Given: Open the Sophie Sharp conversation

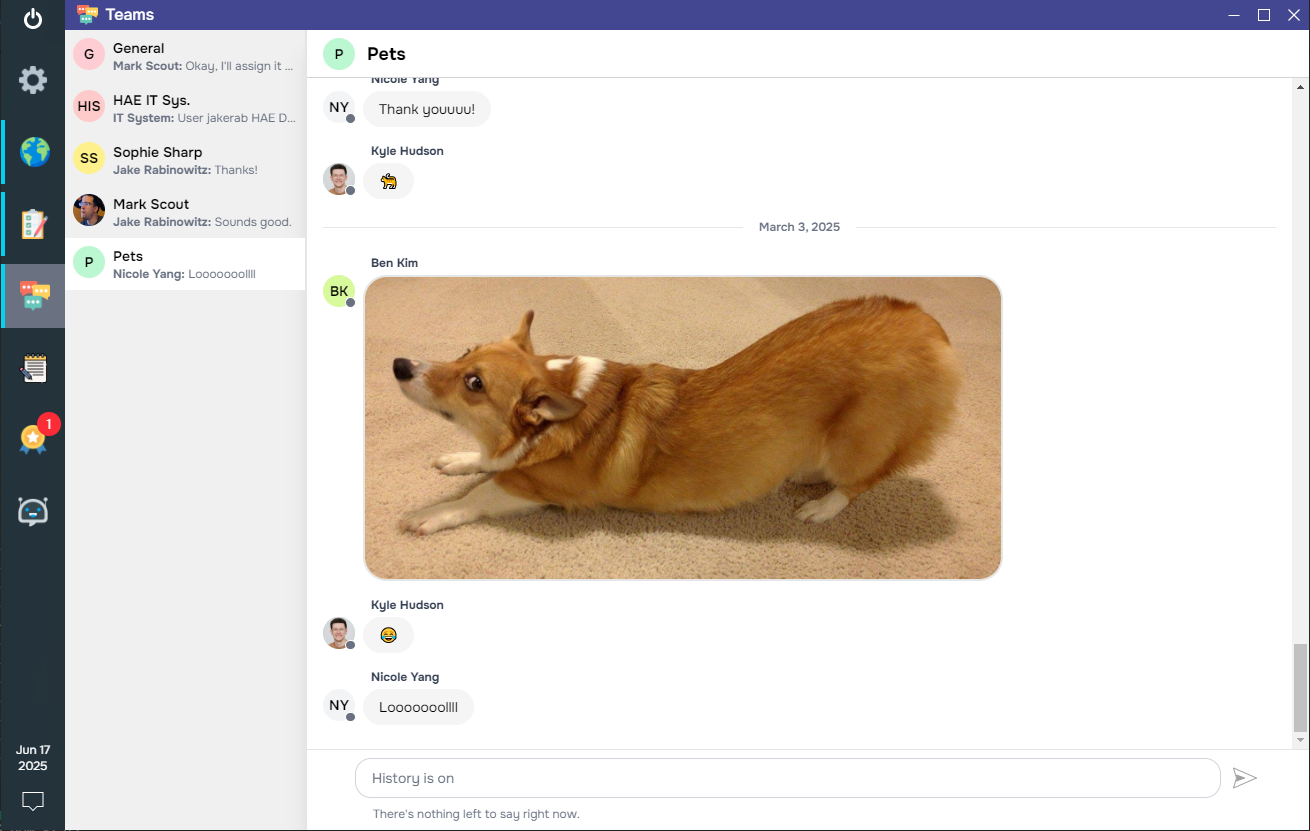Looking at the screenshot, I should [x=185, y=160].
